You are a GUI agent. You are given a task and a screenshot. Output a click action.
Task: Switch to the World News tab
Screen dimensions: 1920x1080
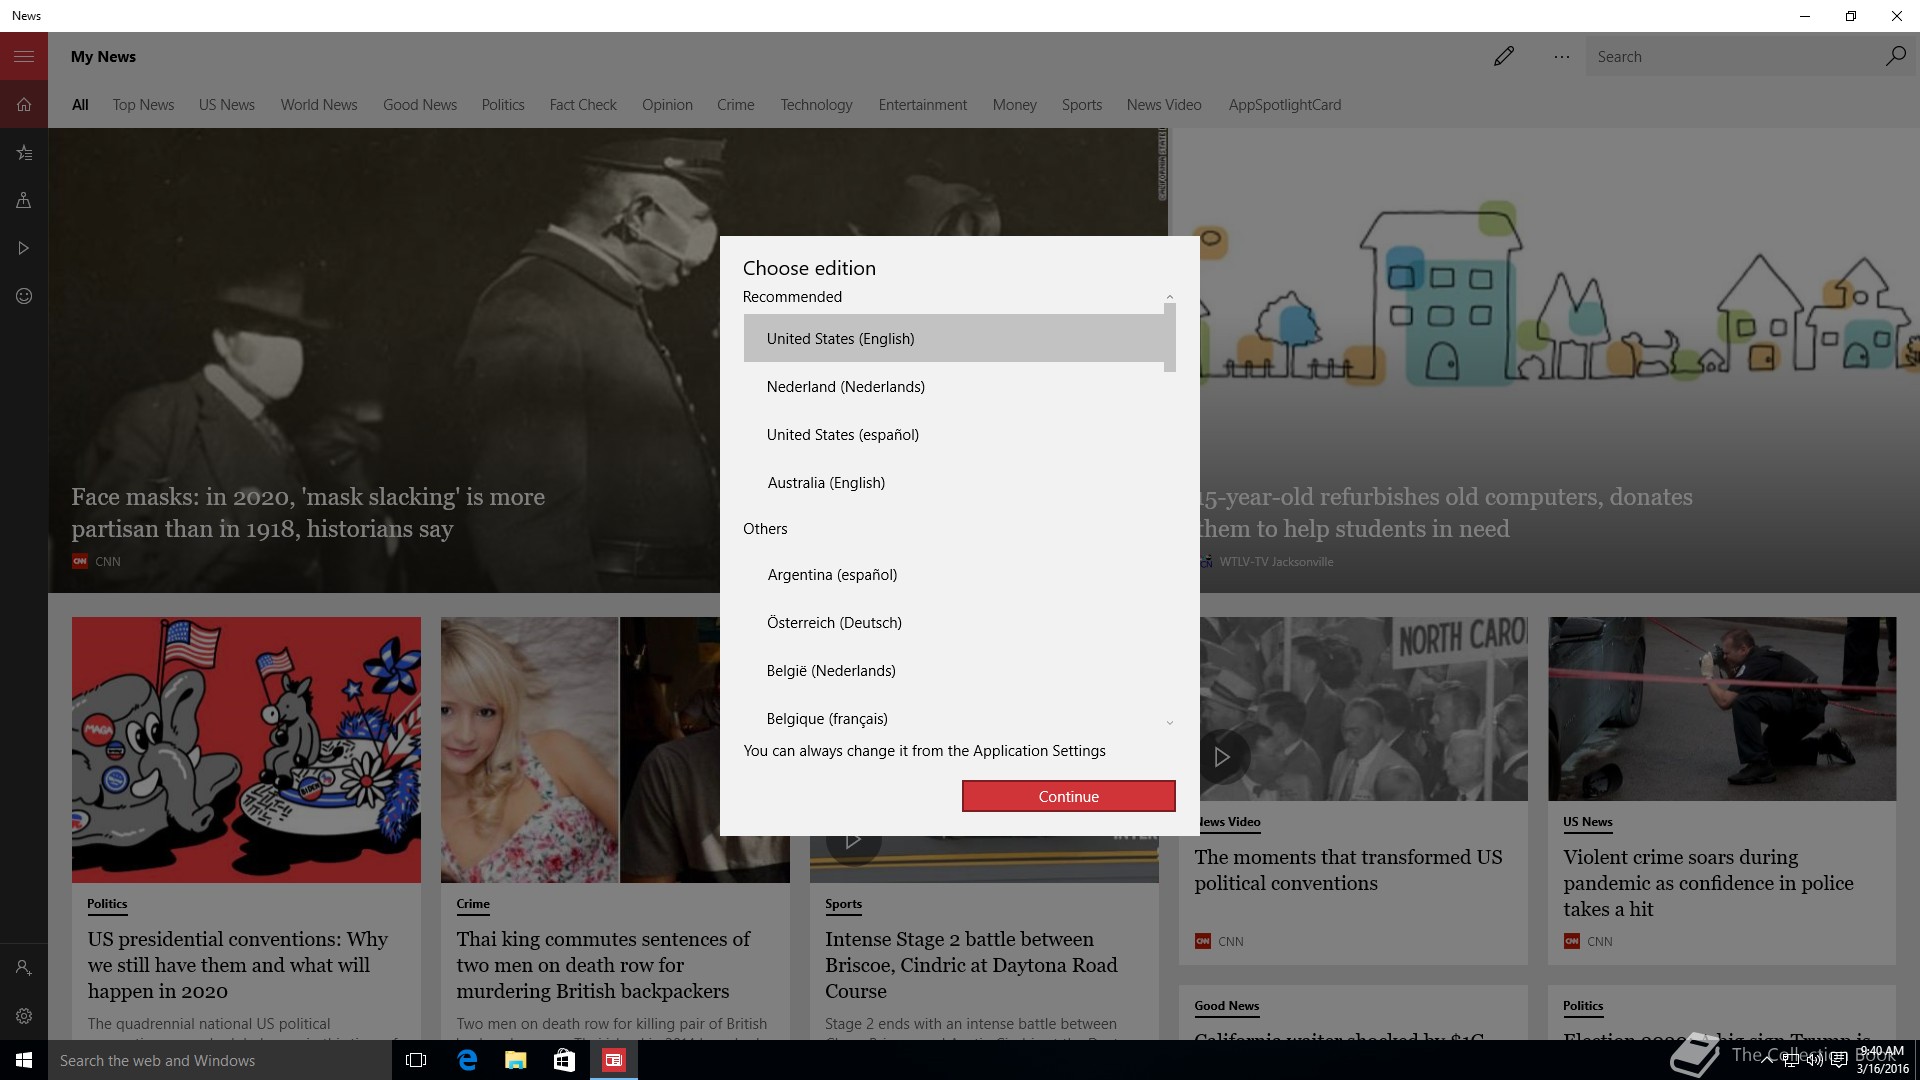pos(319,105)
